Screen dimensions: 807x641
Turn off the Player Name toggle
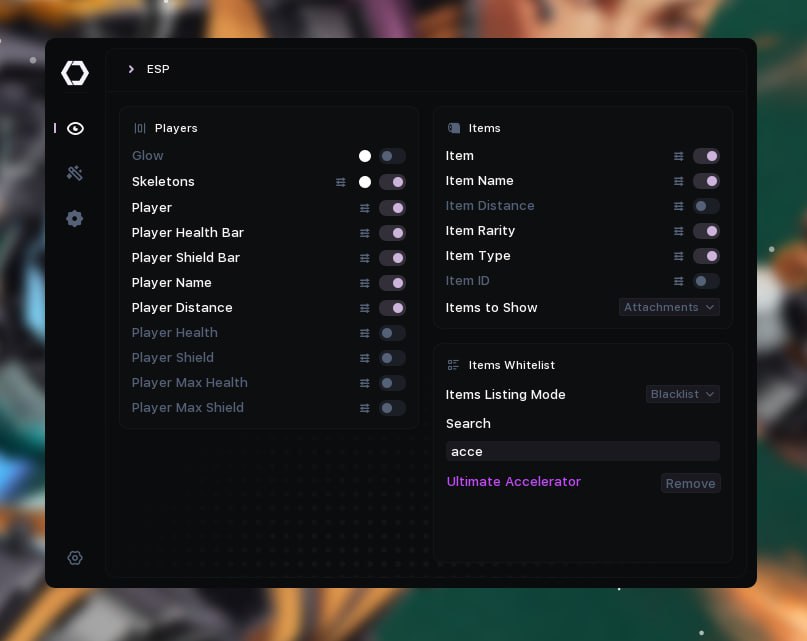tap(392, 283)
